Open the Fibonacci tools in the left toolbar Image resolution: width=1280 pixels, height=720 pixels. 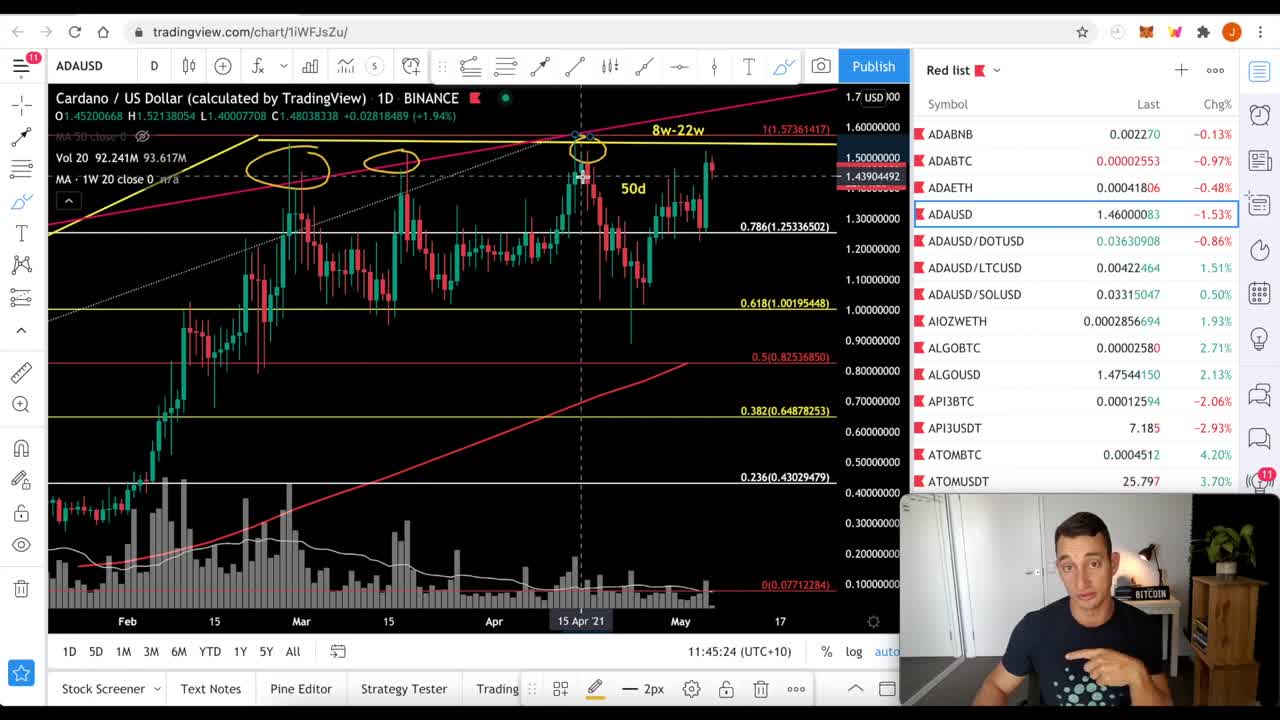click(21, 169)
